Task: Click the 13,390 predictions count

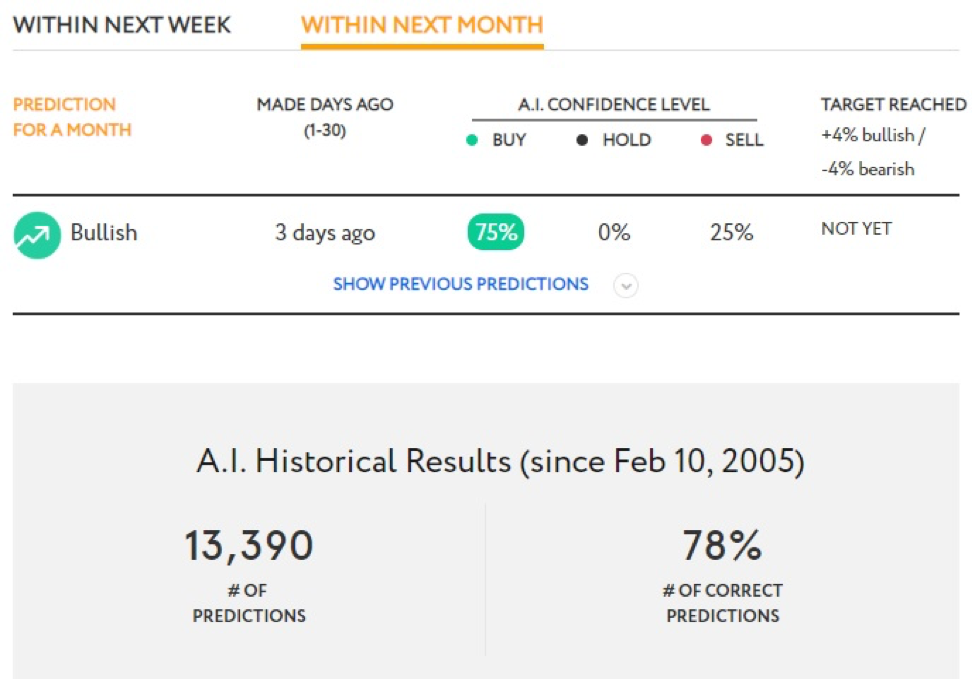Action: [x=249, y=545]
